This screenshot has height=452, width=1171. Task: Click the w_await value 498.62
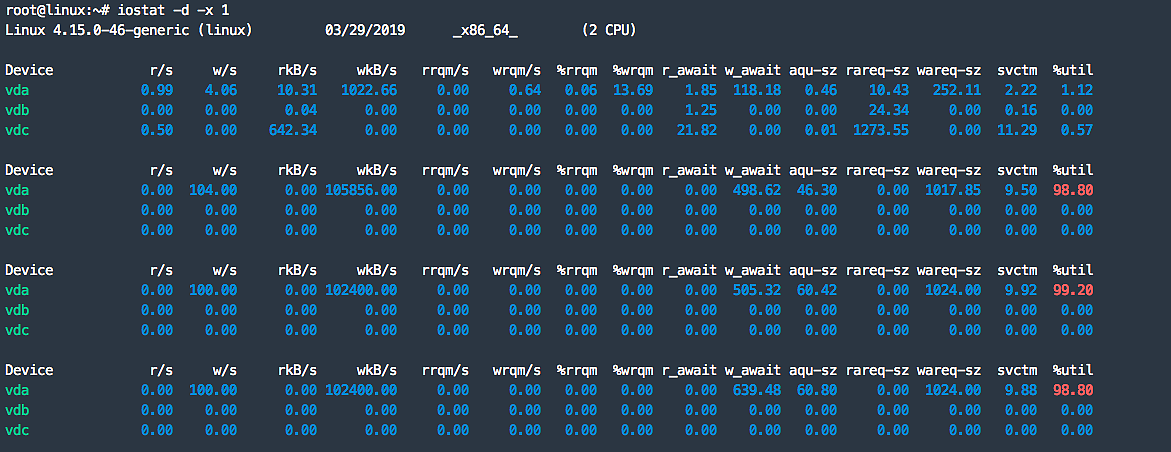[752, 190]
